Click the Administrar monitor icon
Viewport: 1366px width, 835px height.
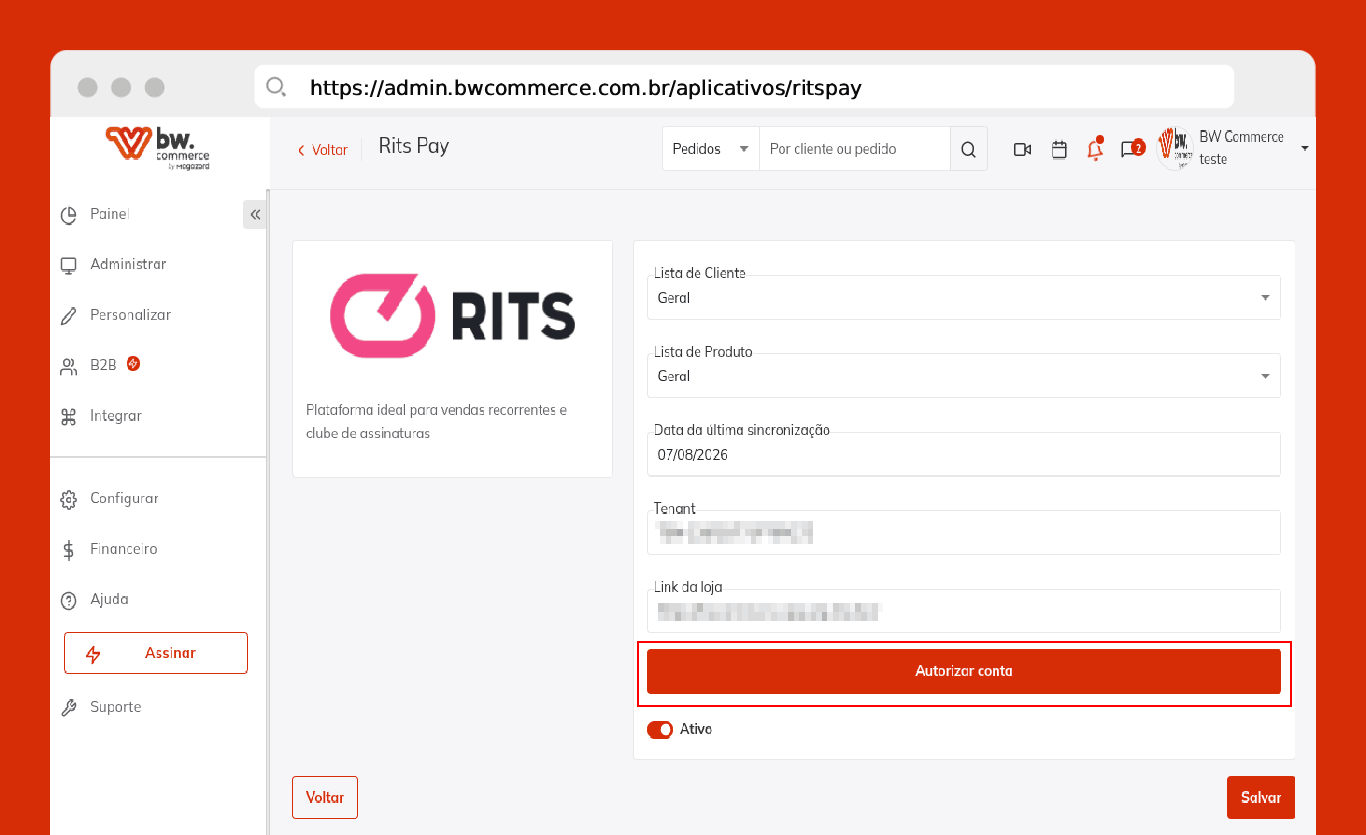point(69,265)
